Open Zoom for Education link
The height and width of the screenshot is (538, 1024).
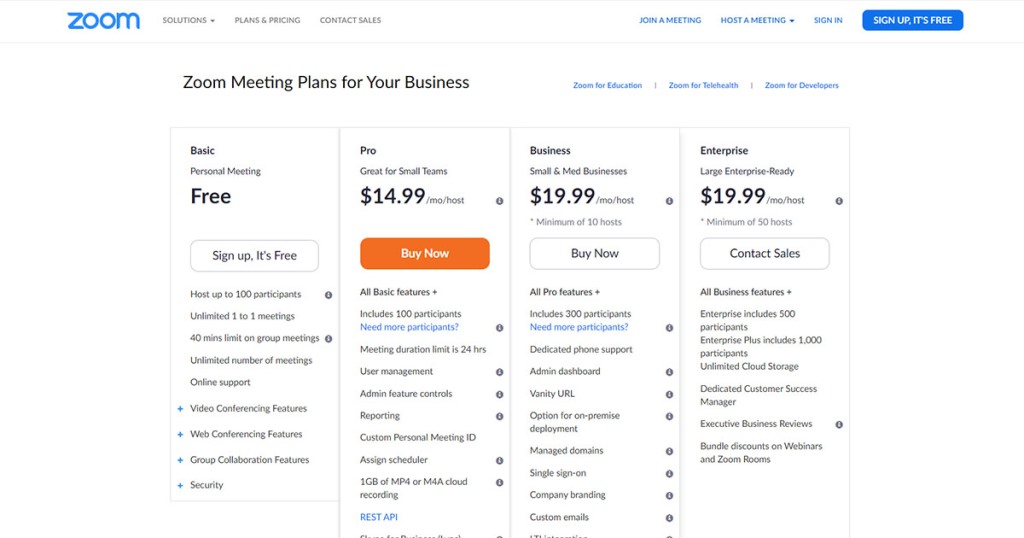607,86
